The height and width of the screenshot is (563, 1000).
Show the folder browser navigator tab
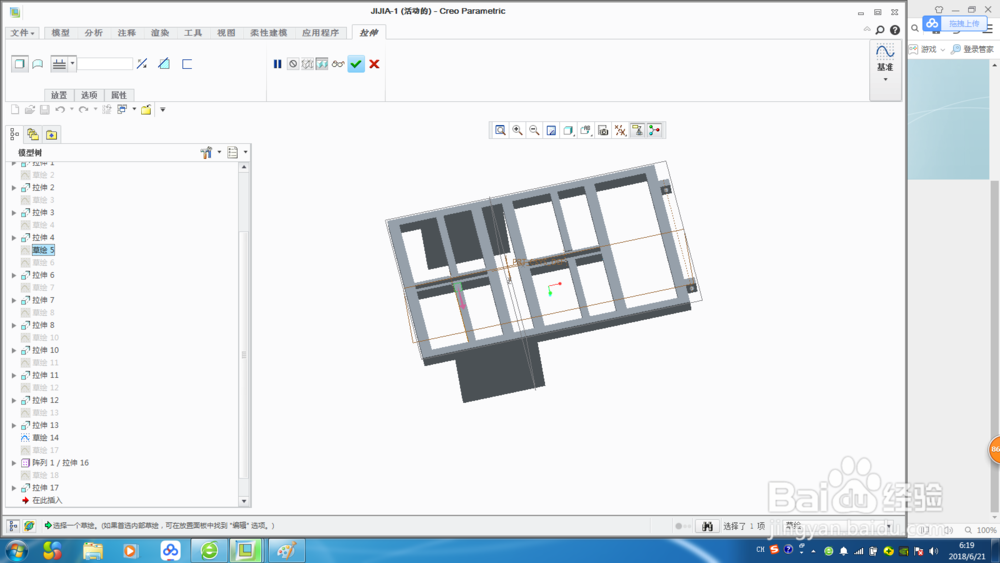[x=33, y=135]
